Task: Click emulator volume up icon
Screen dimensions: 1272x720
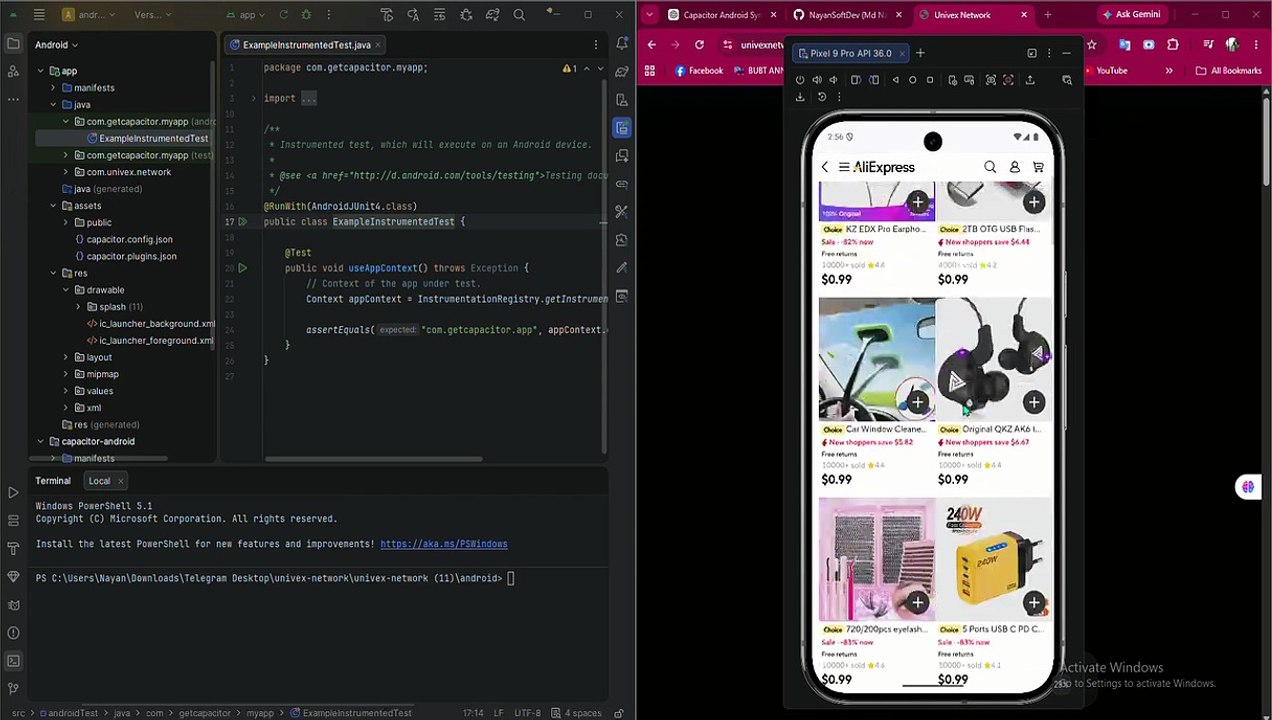Action: 817,80
